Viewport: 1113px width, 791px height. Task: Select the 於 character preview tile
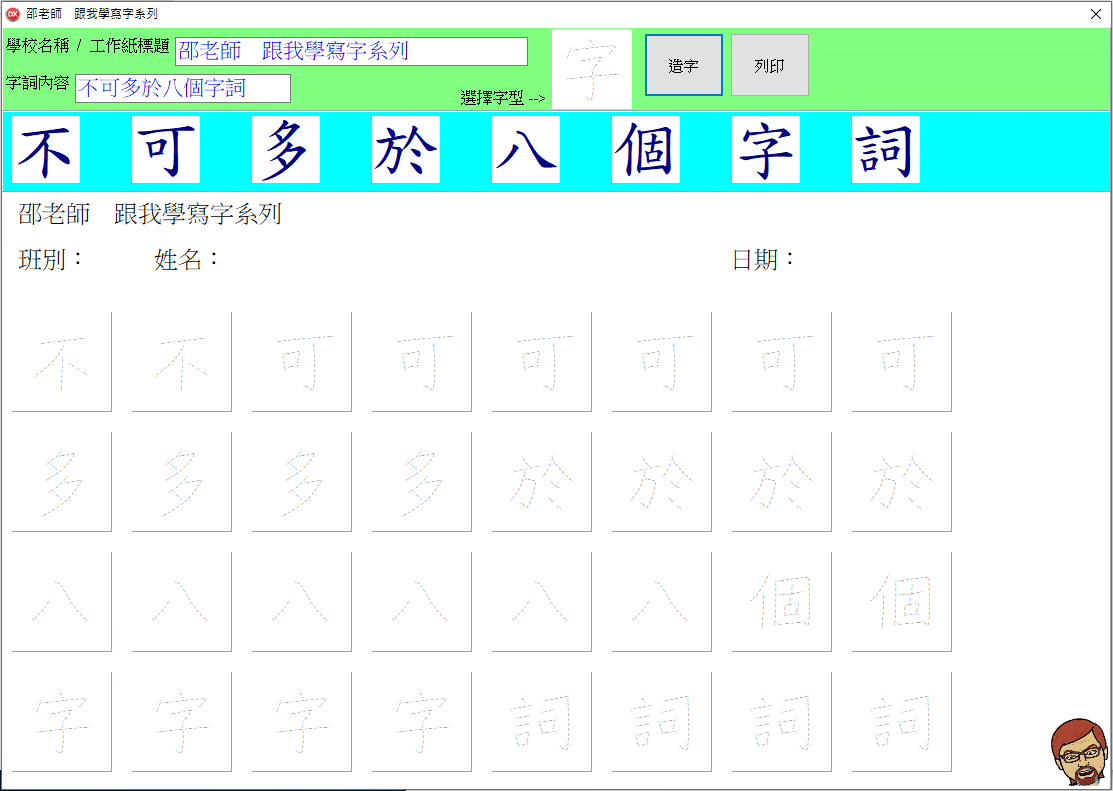pyautogui.click(x=405, y=148)
